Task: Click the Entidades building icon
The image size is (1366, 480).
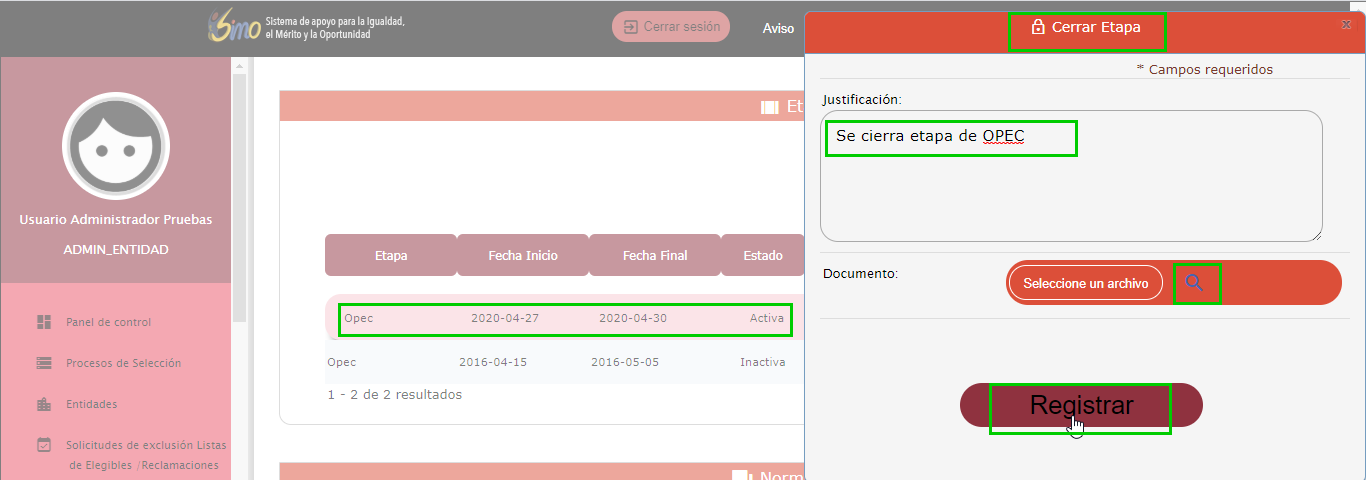Action: [44, 404]
